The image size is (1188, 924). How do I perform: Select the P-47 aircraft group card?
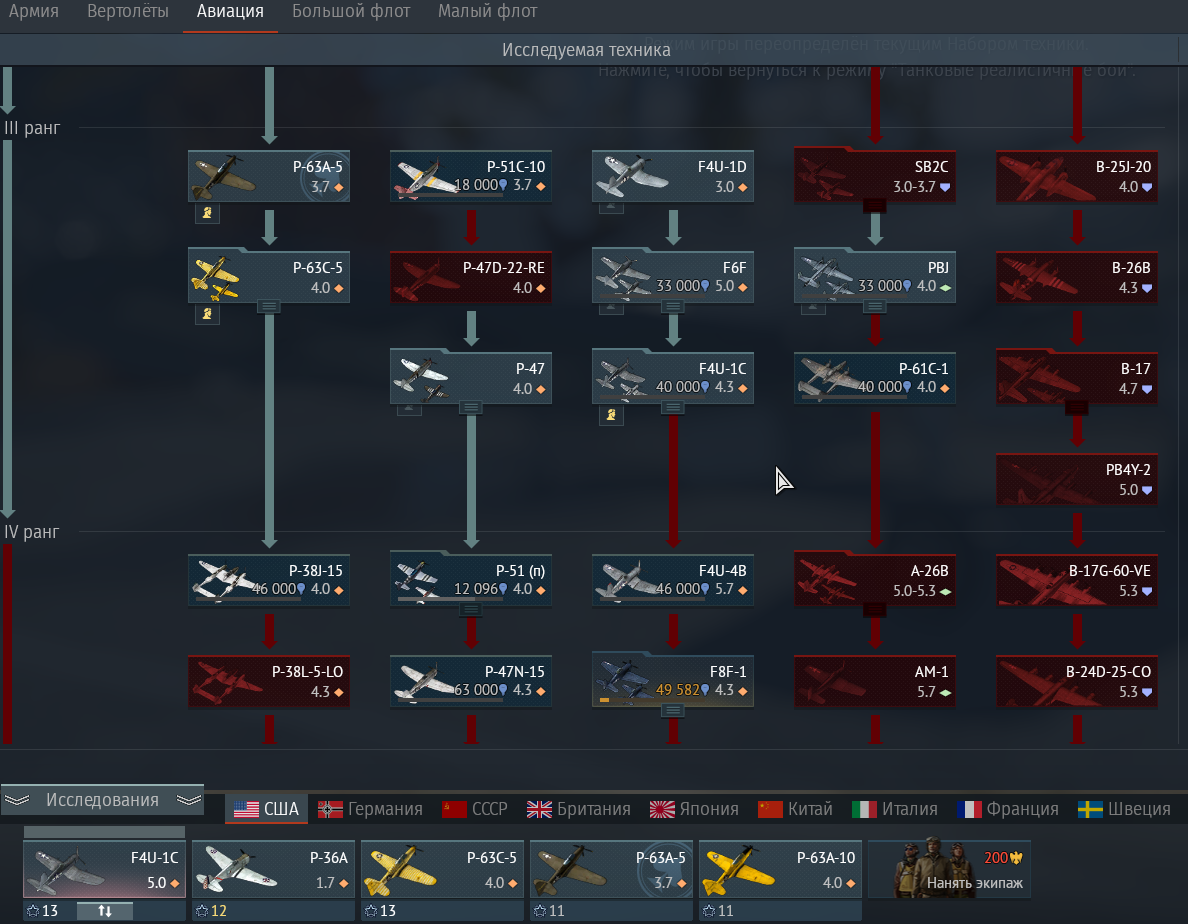471,378
